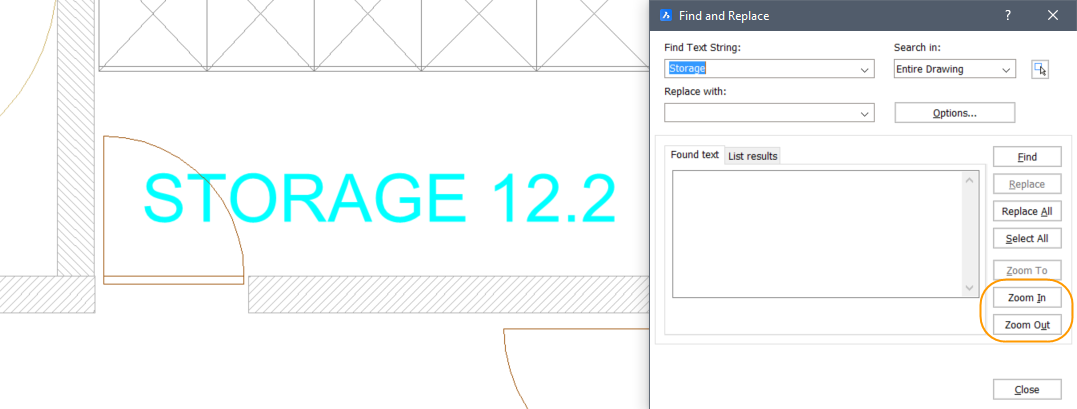Click the results list scrollbar up arrow
The width and height of the screenshot is (1077, 409).
coord(970,181)
